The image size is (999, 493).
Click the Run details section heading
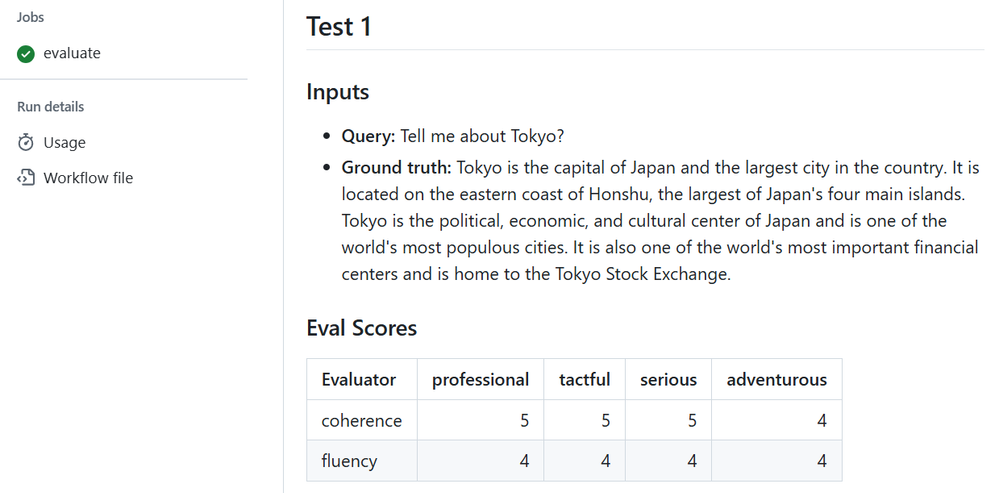pyautogui.click(x=50, y=107)
